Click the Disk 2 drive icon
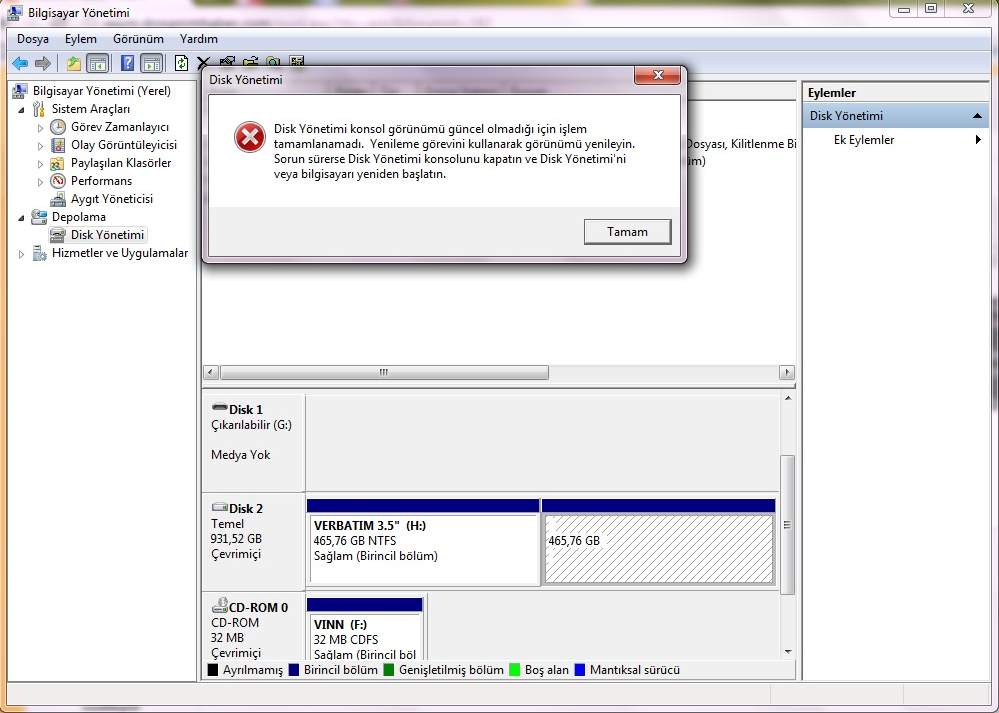This screenshot has width=999, height=713. pos(219,507)
